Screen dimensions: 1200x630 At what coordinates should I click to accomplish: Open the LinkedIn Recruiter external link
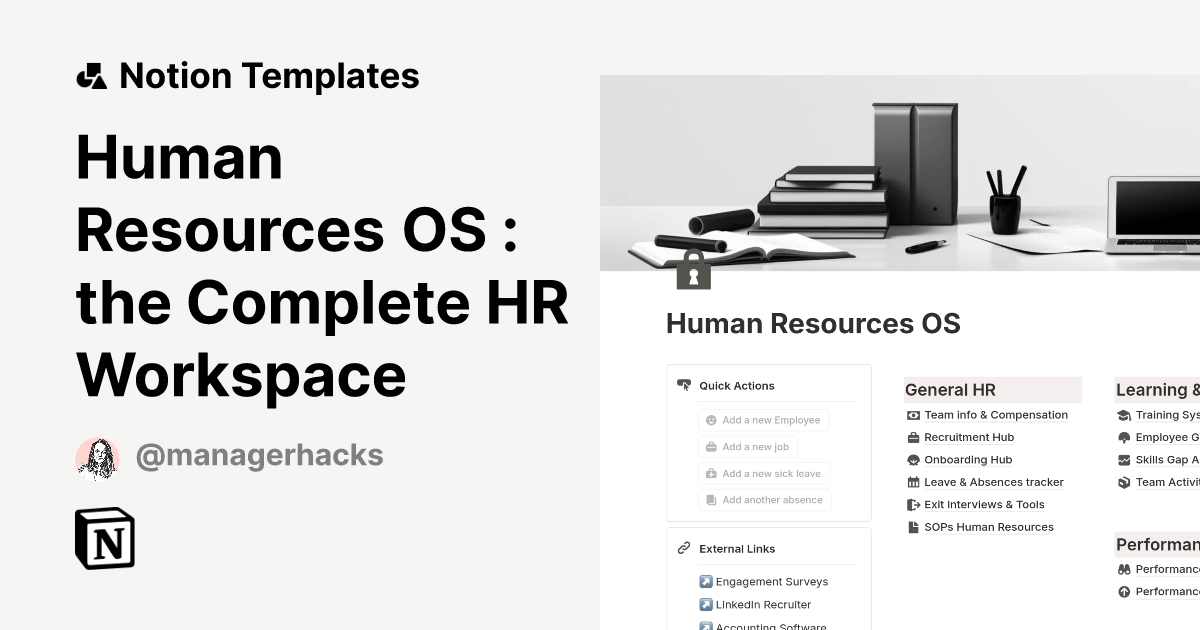(763, 604)
